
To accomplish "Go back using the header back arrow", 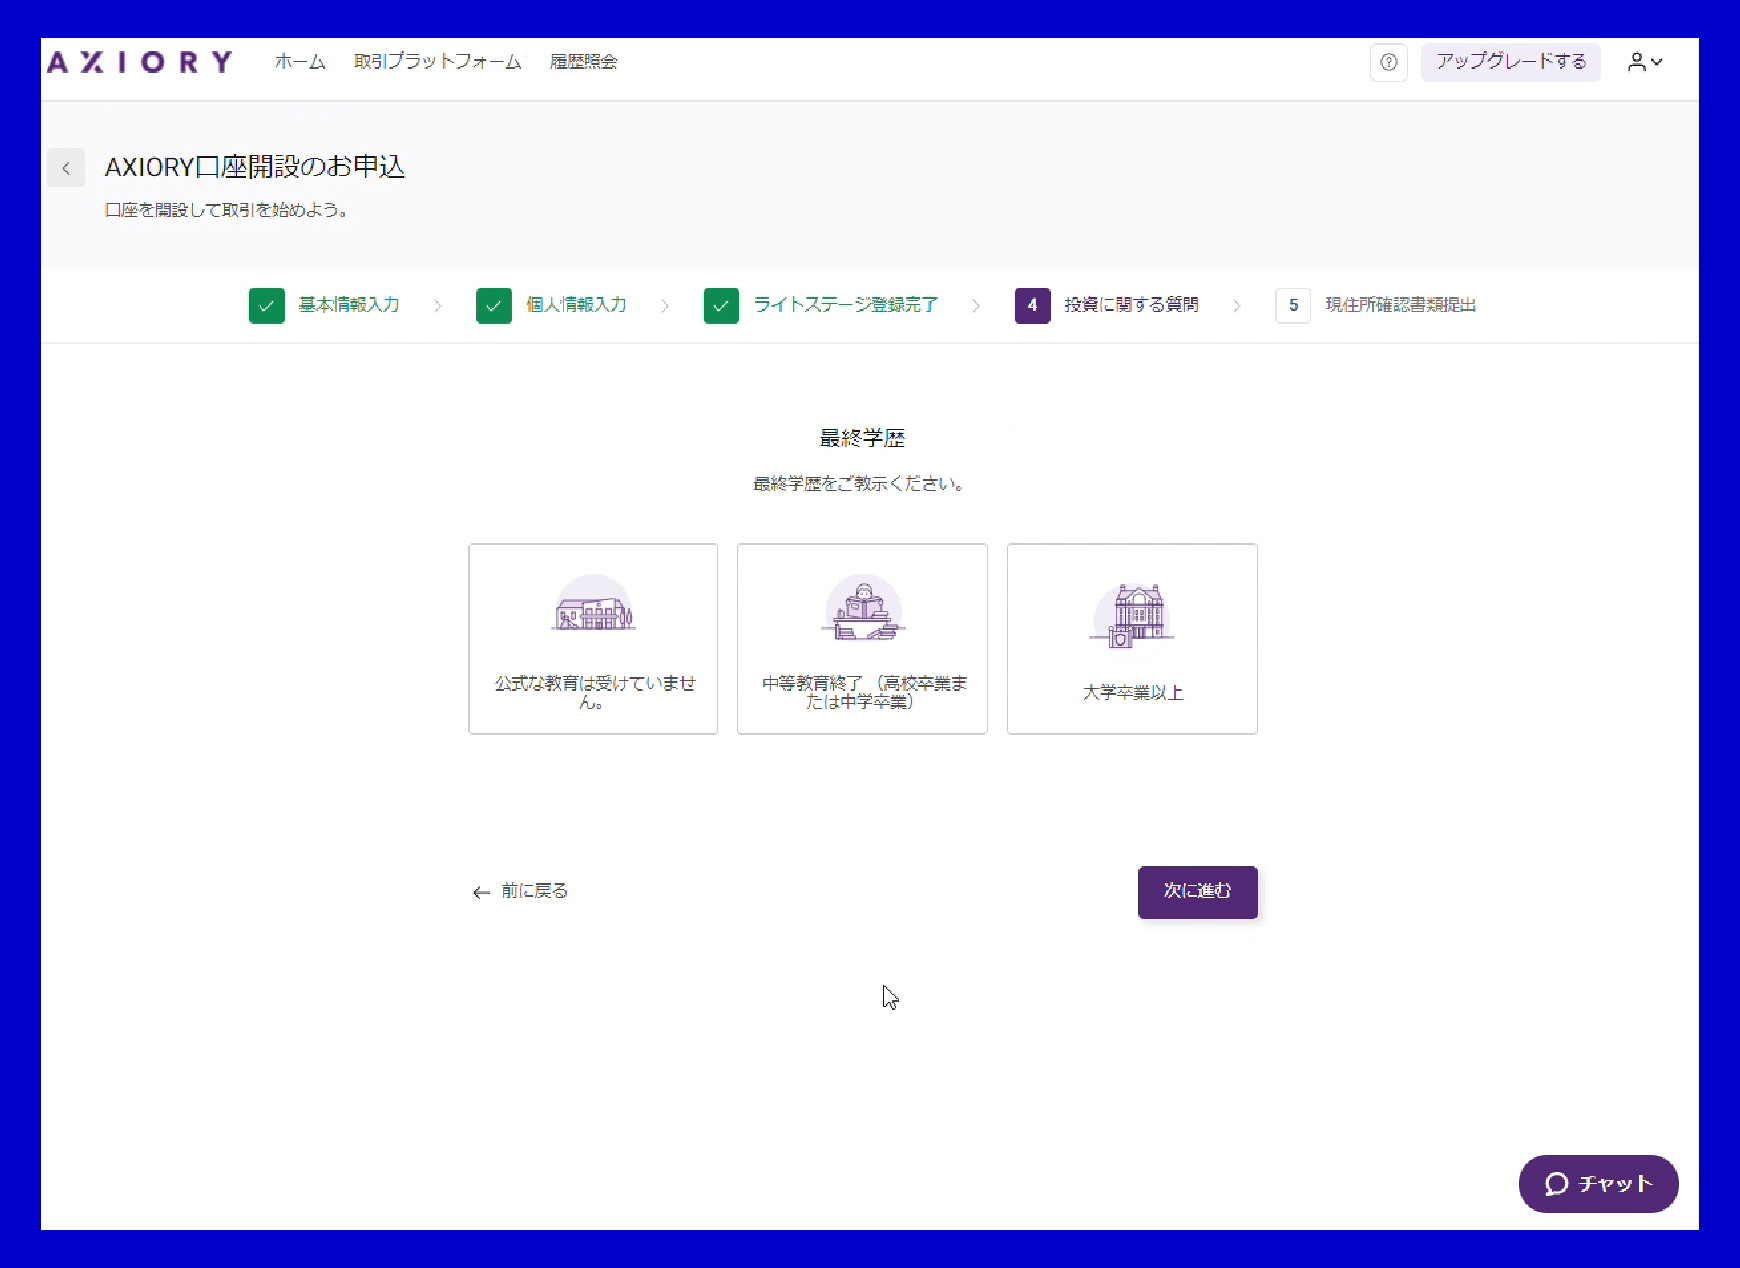I will pos(66,168).
